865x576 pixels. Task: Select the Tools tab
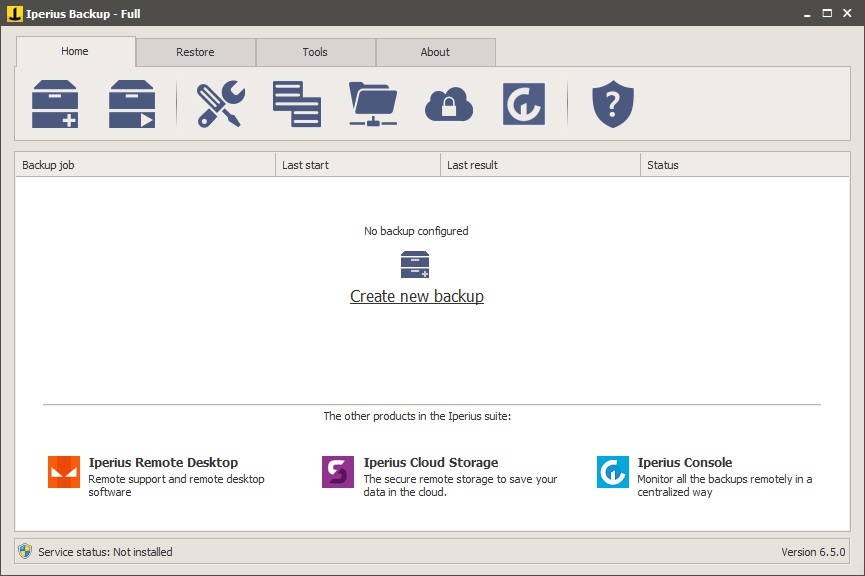[315, 51]
